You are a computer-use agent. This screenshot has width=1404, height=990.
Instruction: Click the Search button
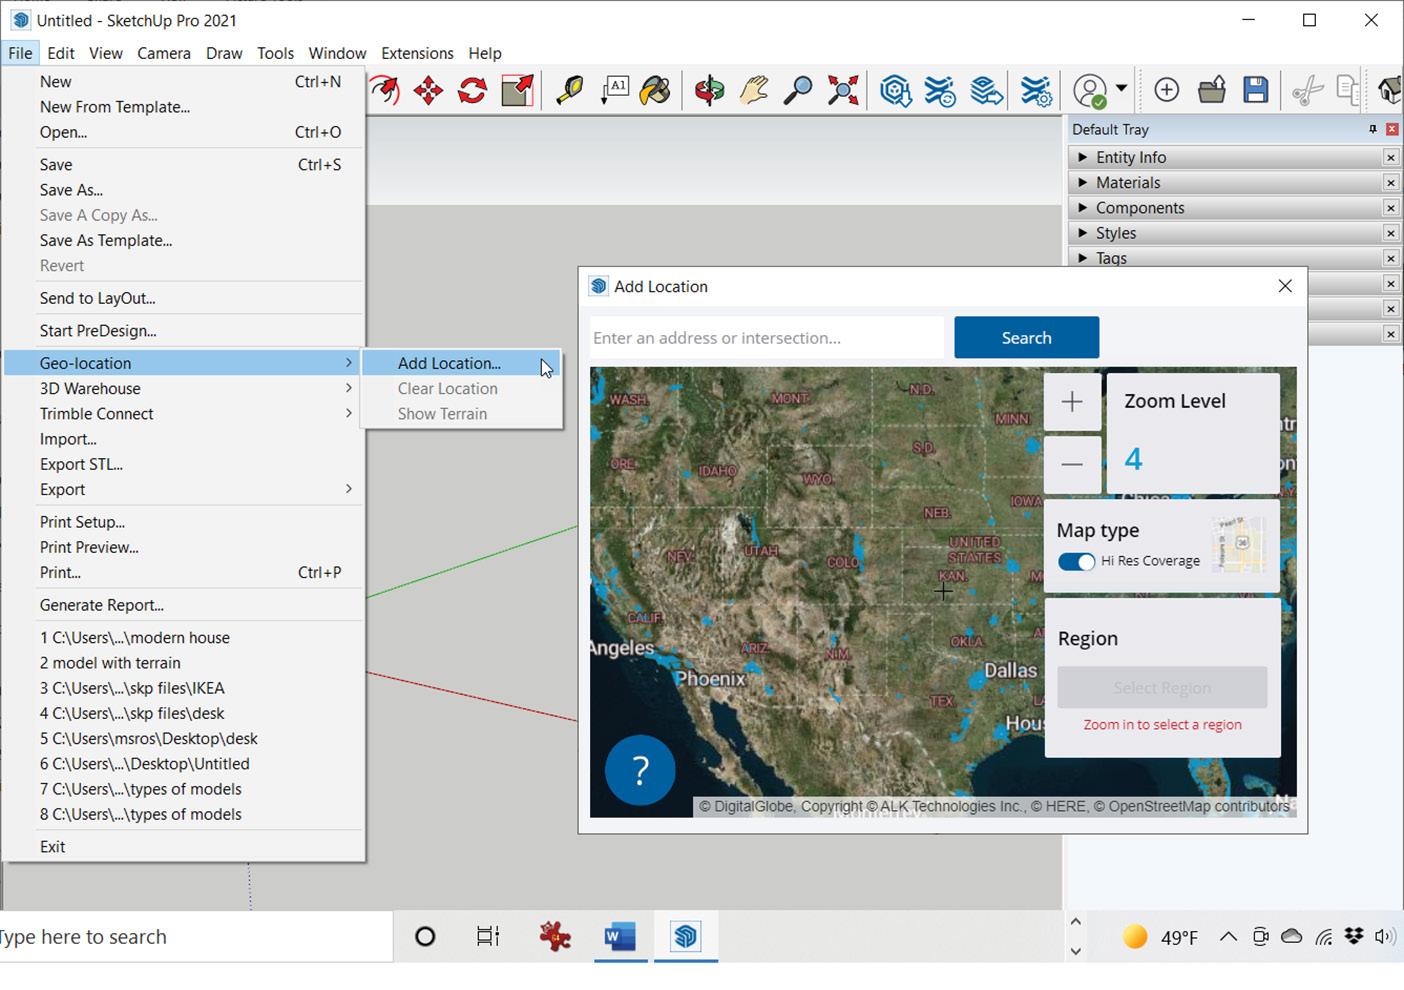click(1026, 338)
